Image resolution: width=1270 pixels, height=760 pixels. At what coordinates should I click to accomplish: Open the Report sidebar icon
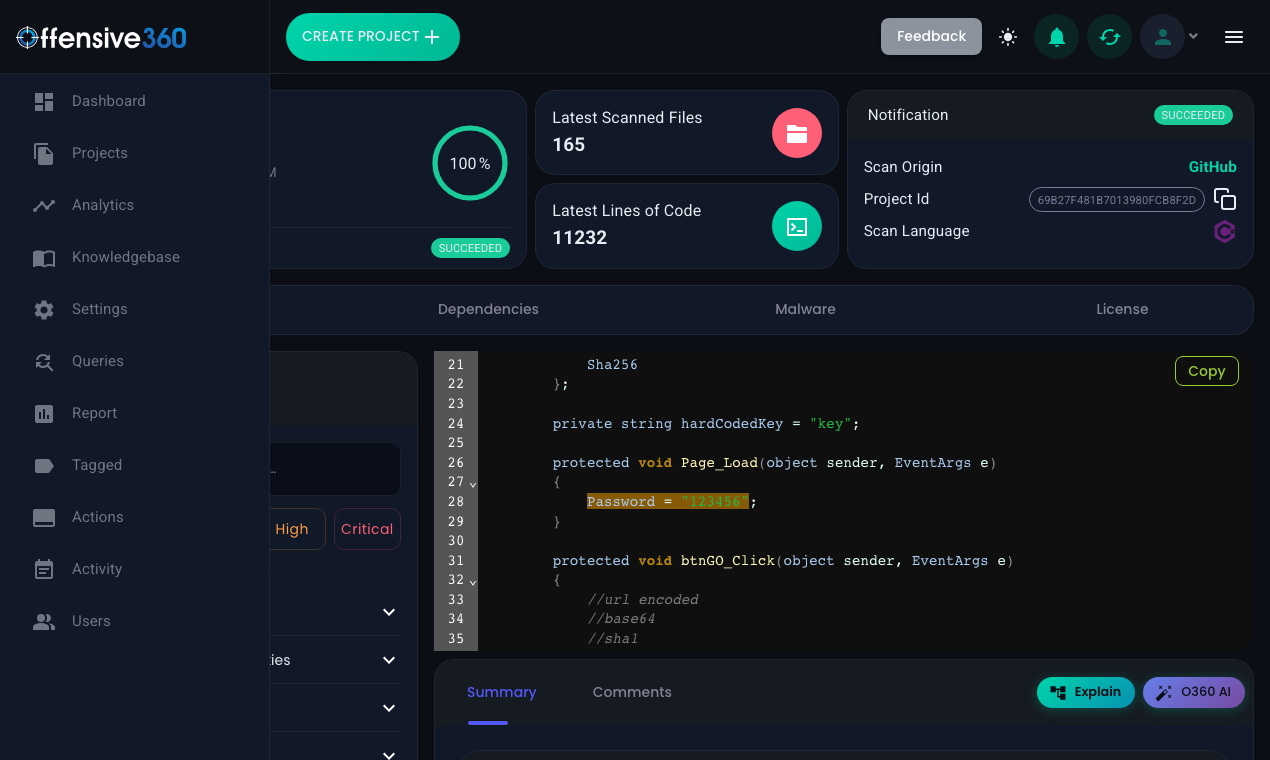pos(44,413)
